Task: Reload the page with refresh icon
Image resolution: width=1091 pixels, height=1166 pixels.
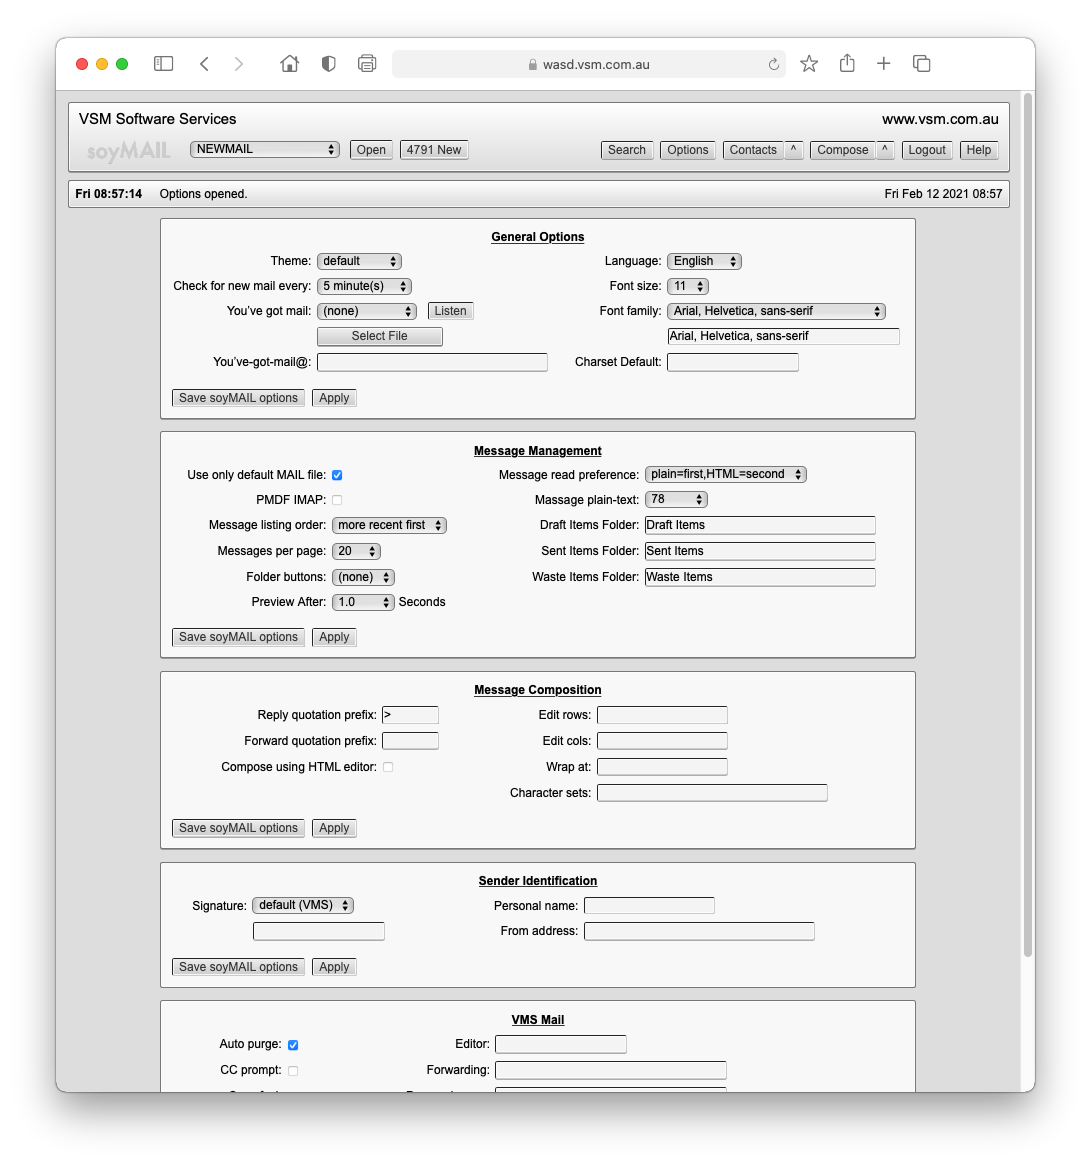Action: pyautogui.click(x=773, y=65)
